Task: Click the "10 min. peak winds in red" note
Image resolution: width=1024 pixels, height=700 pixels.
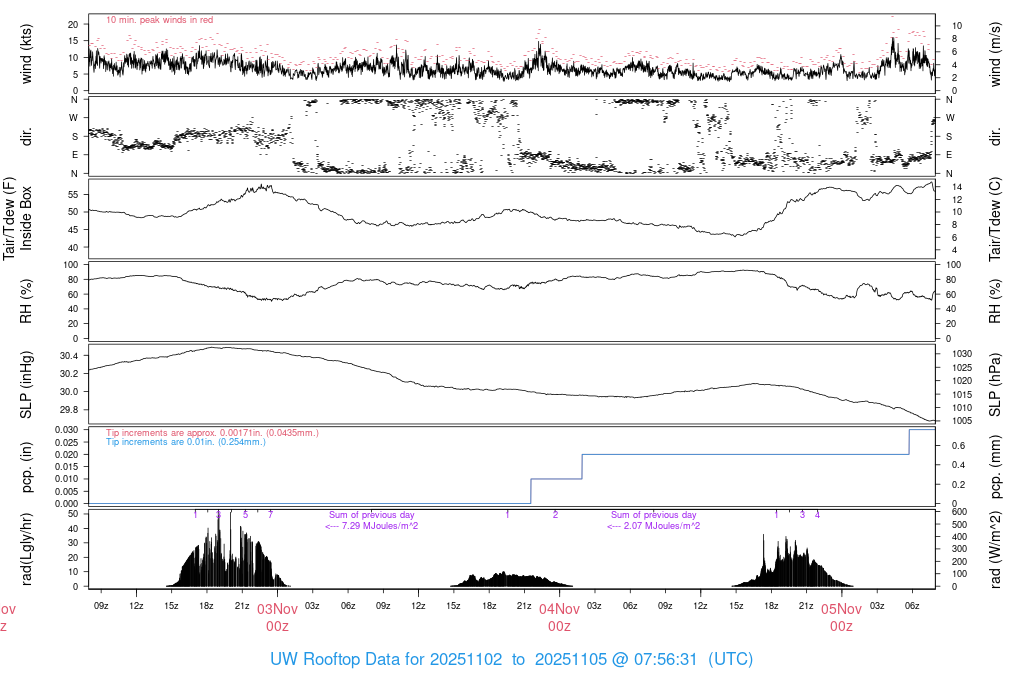Action: (159, 20)
